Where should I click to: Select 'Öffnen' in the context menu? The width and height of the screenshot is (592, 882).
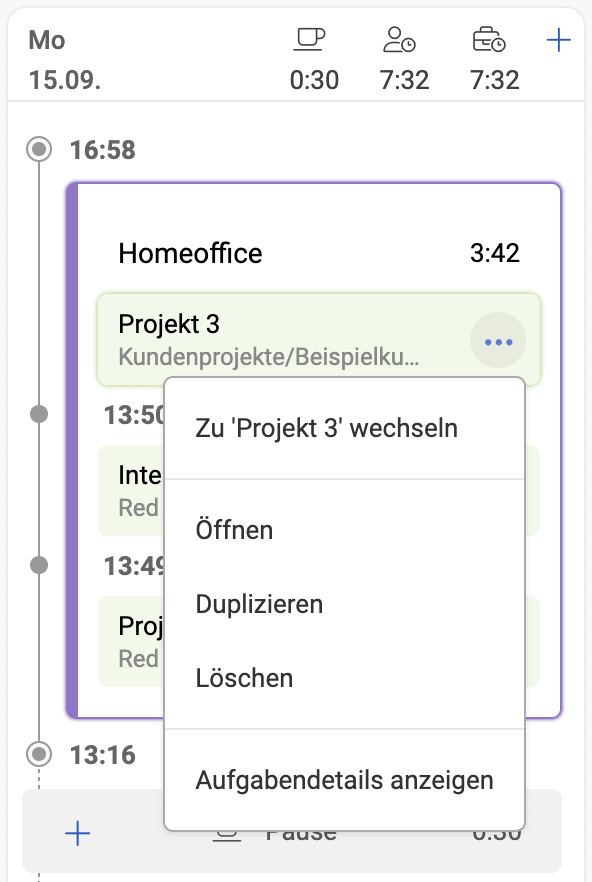pos(236,530)
